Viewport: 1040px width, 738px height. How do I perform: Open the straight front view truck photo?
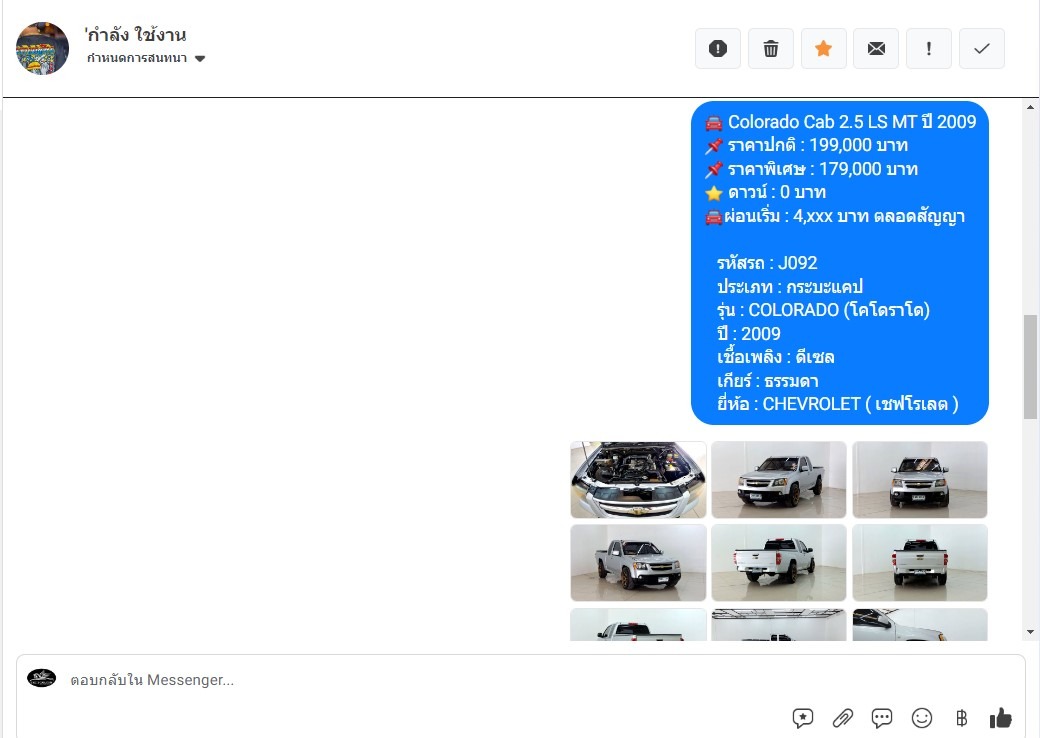(920, 480)
